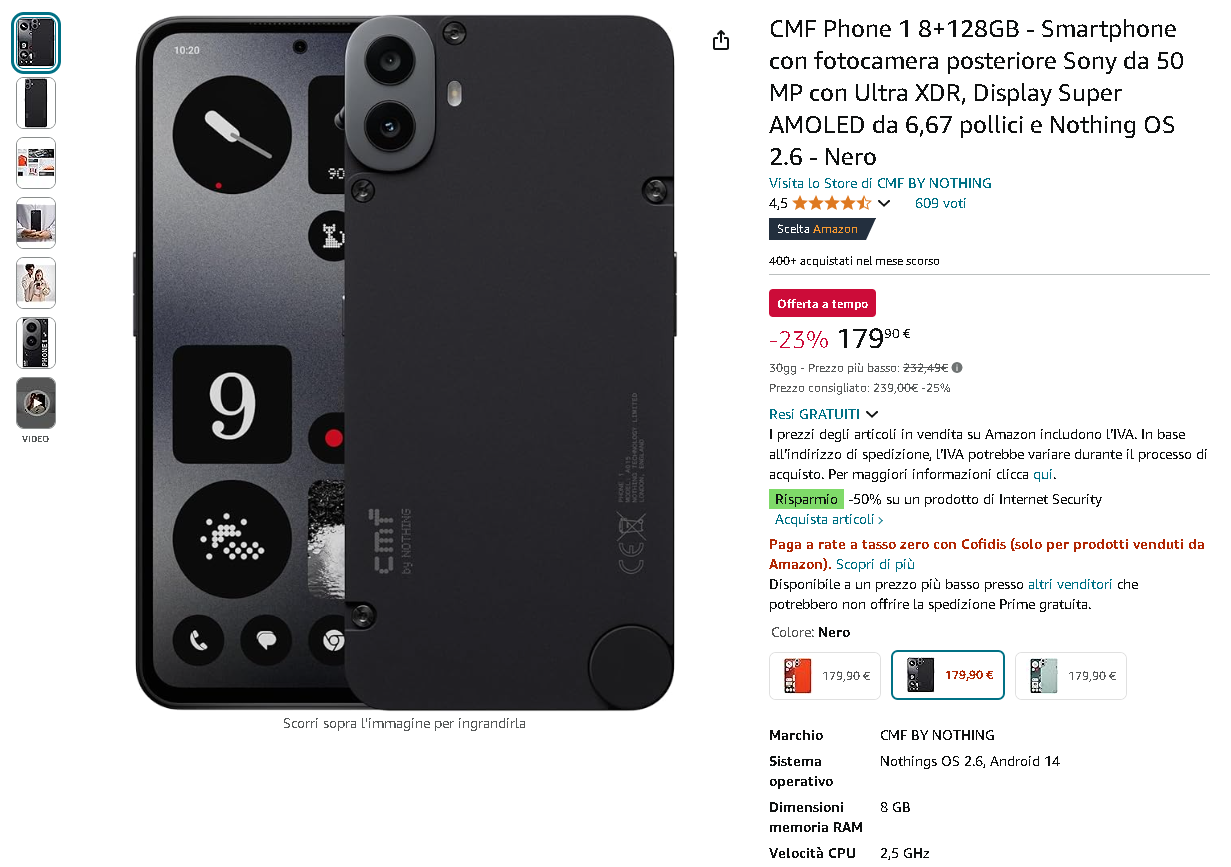Open the 609 voti reviews link
Viewport: 1231px width, 867px height.
point(941,203)
